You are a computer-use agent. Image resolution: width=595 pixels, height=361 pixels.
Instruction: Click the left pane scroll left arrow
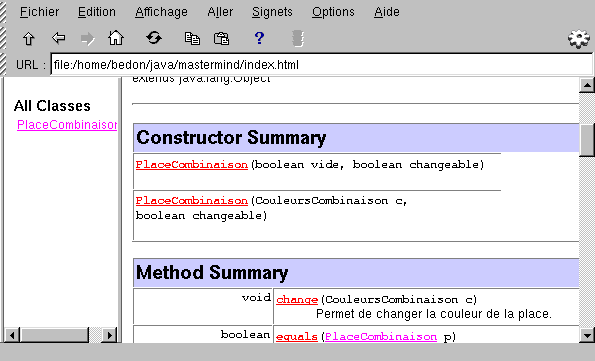click(x=12, y=335)
